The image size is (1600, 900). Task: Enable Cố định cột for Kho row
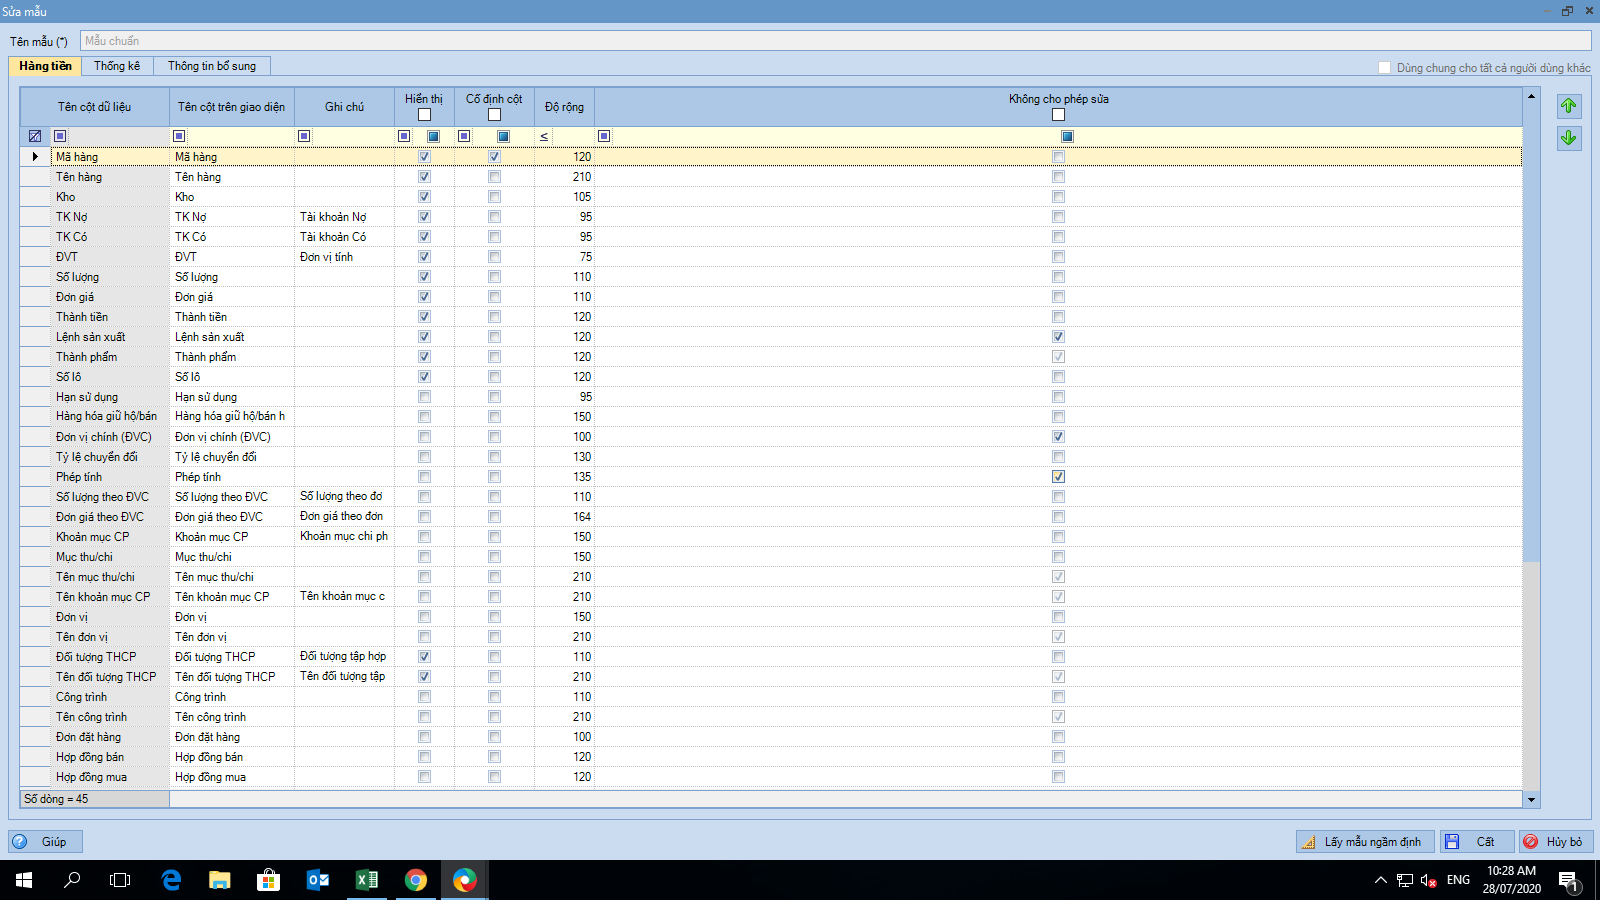494,197
